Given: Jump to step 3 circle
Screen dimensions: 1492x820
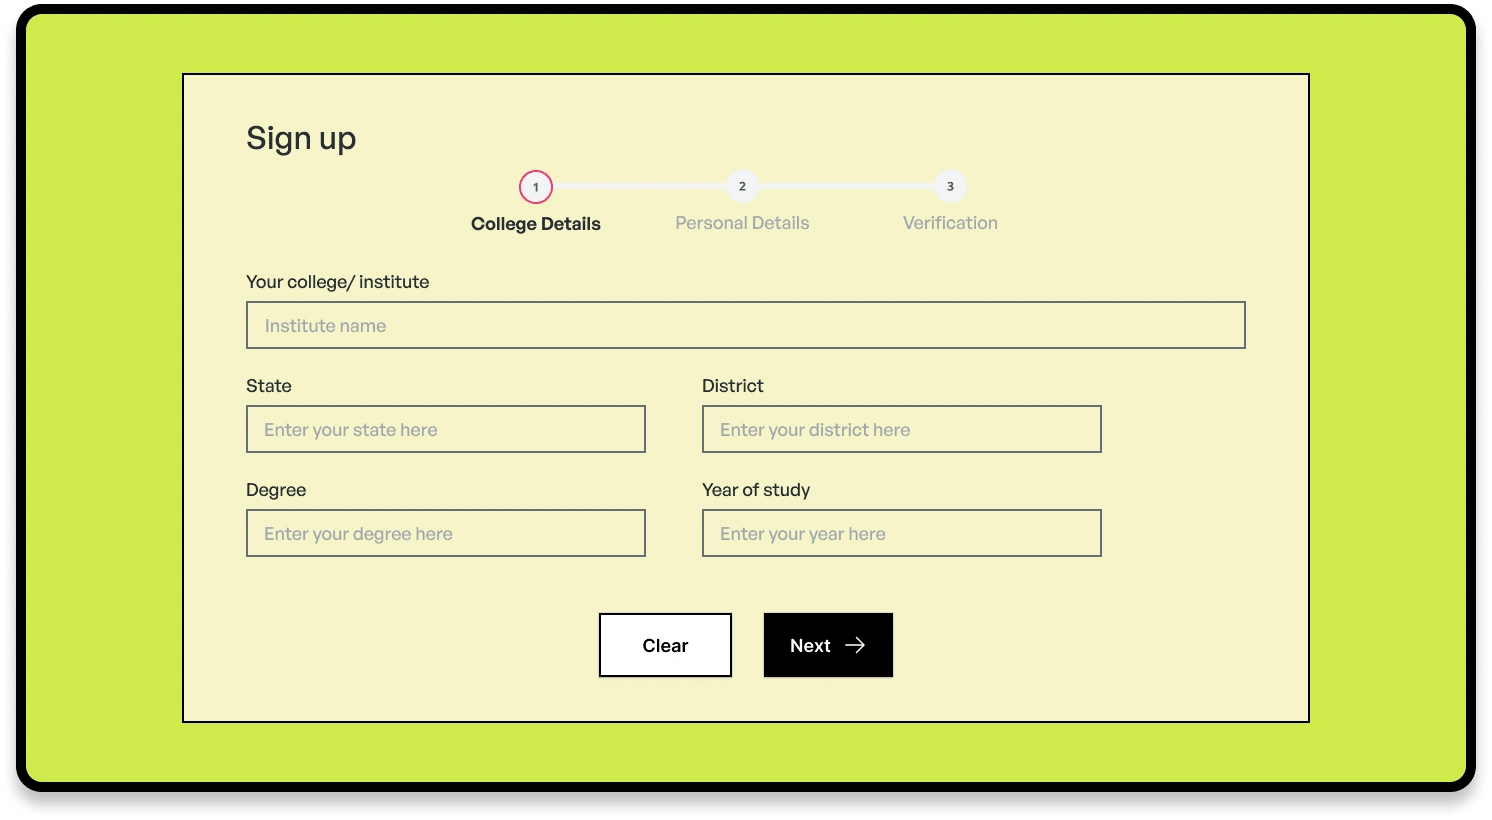Looking at the screenshot, I should coord(950,186).
